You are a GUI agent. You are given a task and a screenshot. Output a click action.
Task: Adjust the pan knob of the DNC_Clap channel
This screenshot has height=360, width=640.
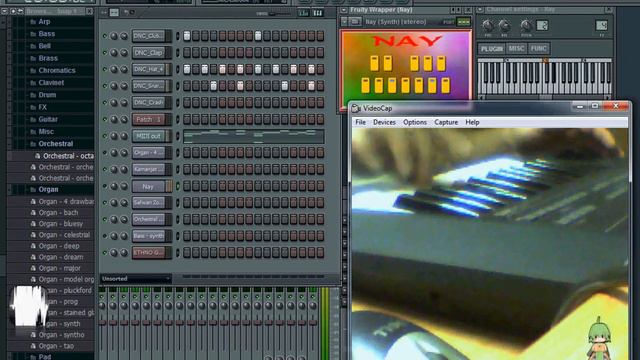tap(114, 53)
